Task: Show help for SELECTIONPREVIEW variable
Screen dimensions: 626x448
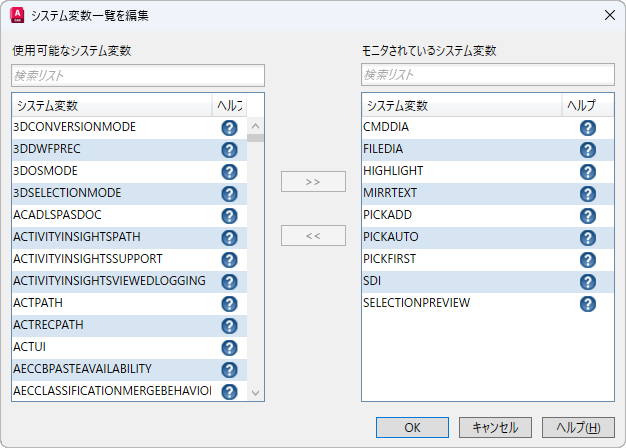Action: [x=588, y=303]
